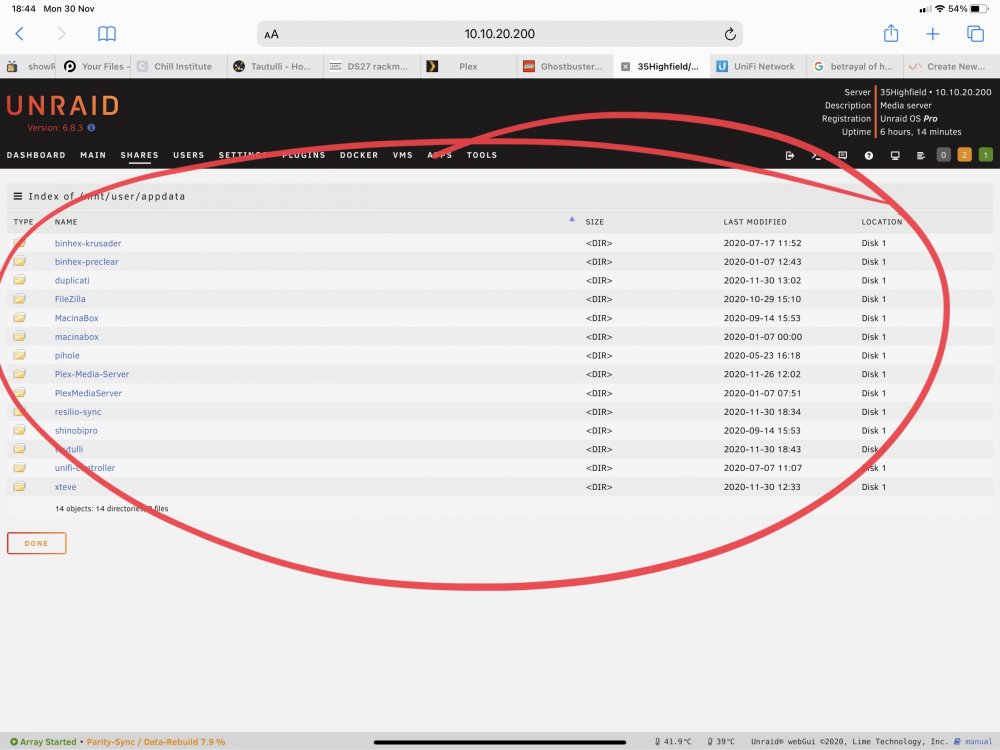
Task: Click the folder icon for duplicati
Action: pos(20,280)
